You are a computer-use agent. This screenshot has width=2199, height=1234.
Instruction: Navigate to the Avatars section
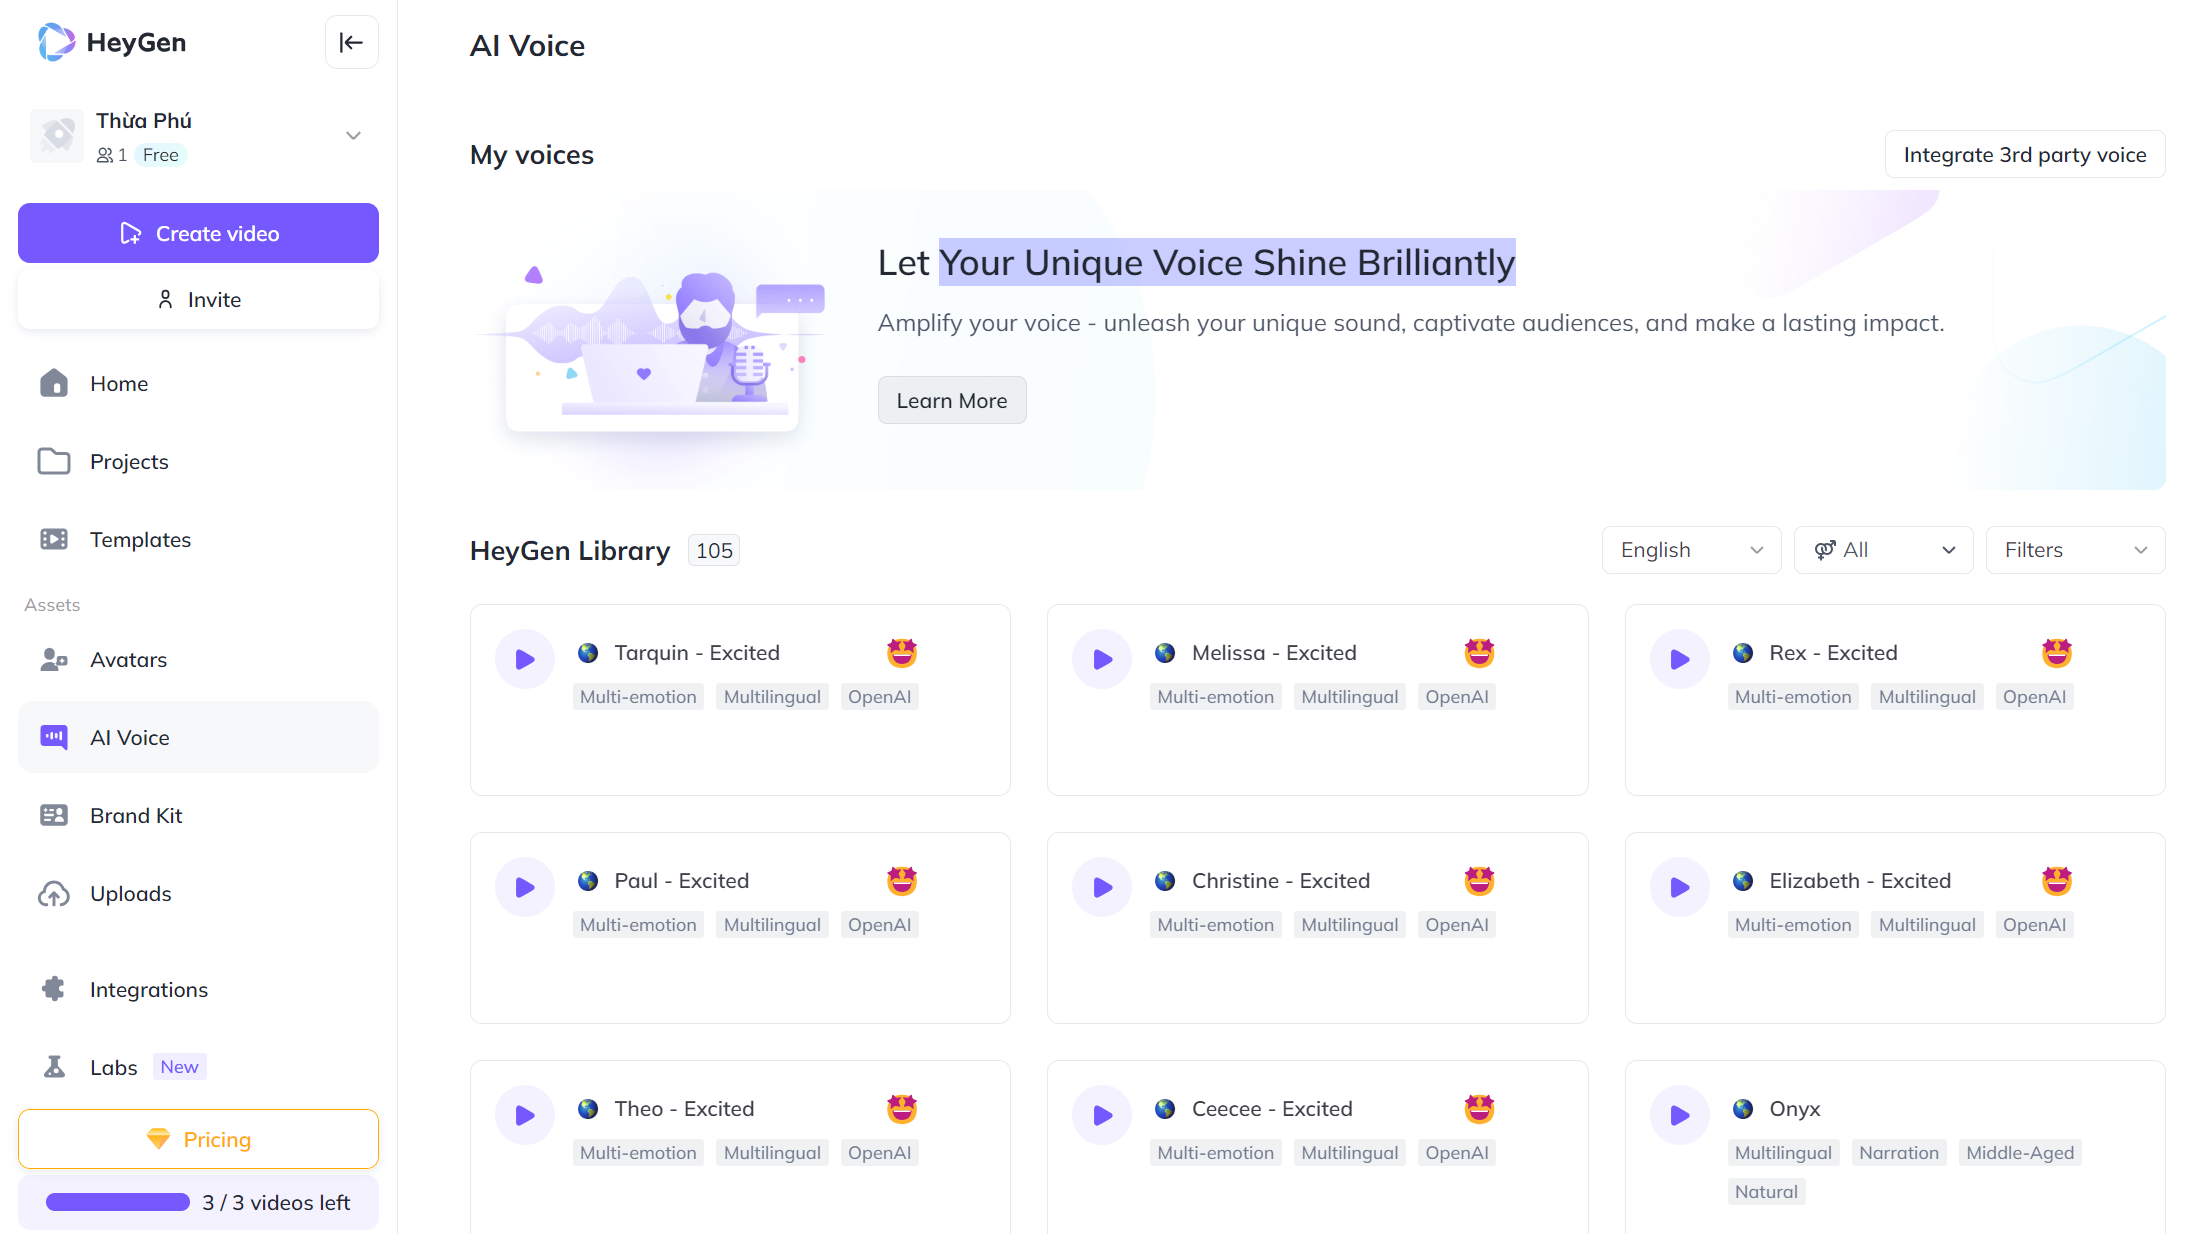point(128,659)
